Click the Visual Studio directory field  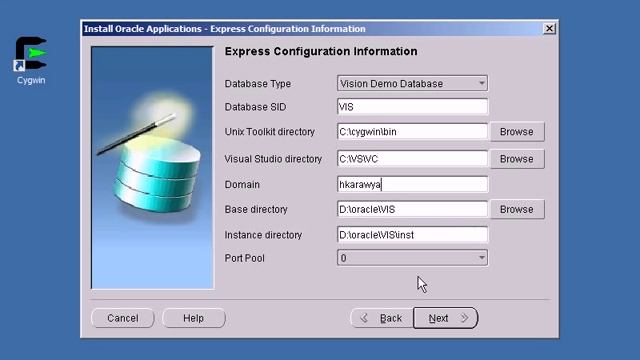pyautogui.click(x=412, y=159)
